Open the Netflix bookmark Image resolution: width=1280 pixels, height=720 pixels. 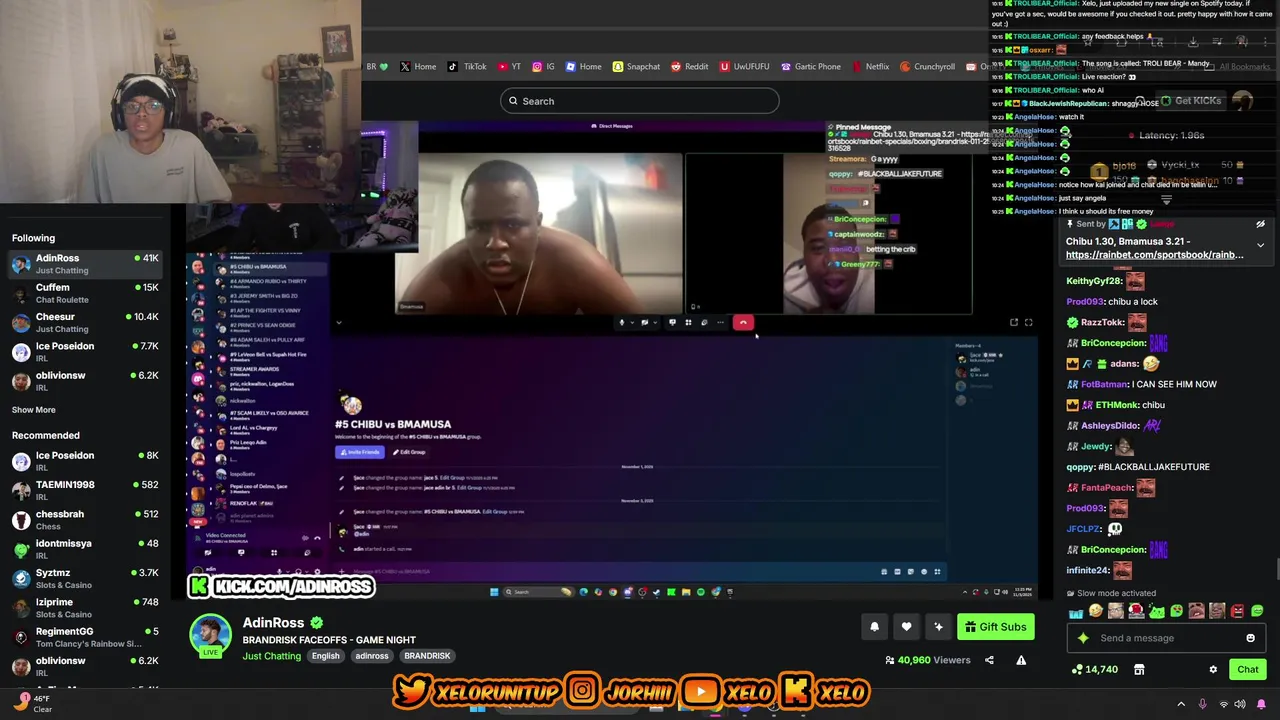tap(870, 67)
